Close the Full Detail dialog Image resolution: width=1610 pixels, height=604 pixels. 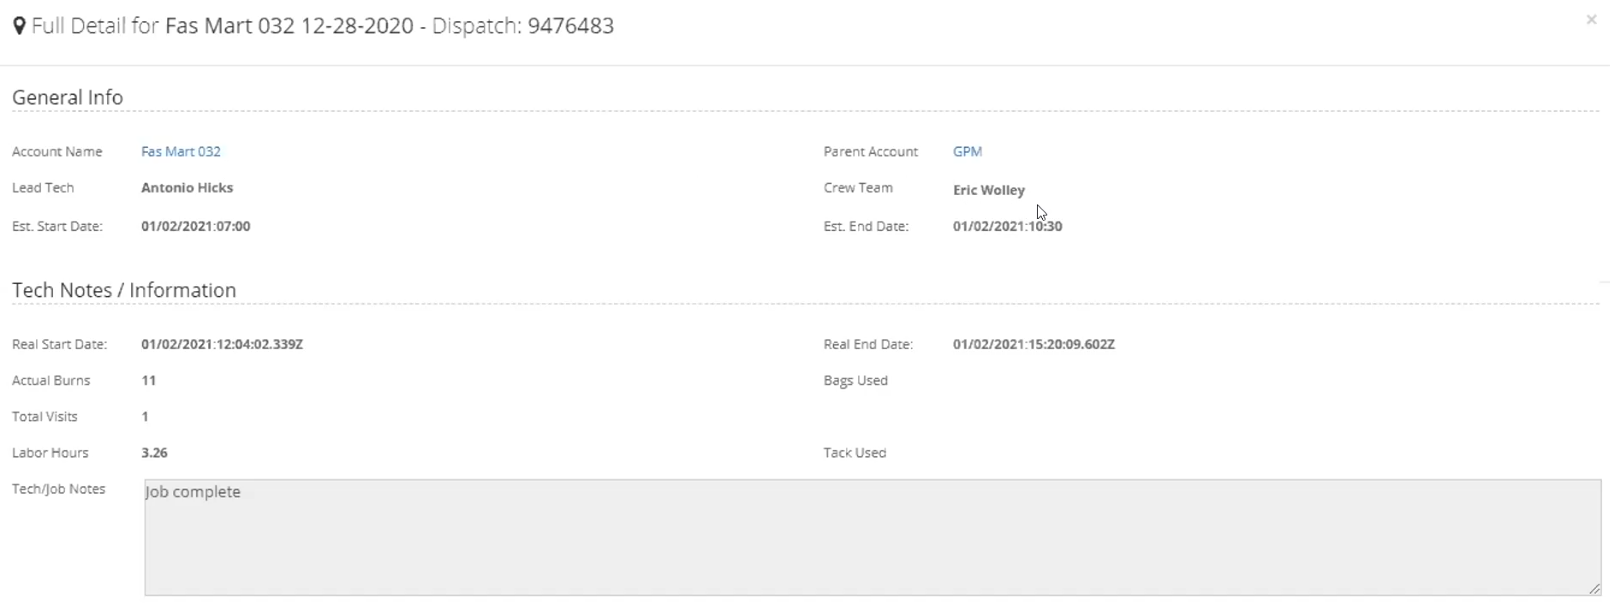[x=1591, y=20]
